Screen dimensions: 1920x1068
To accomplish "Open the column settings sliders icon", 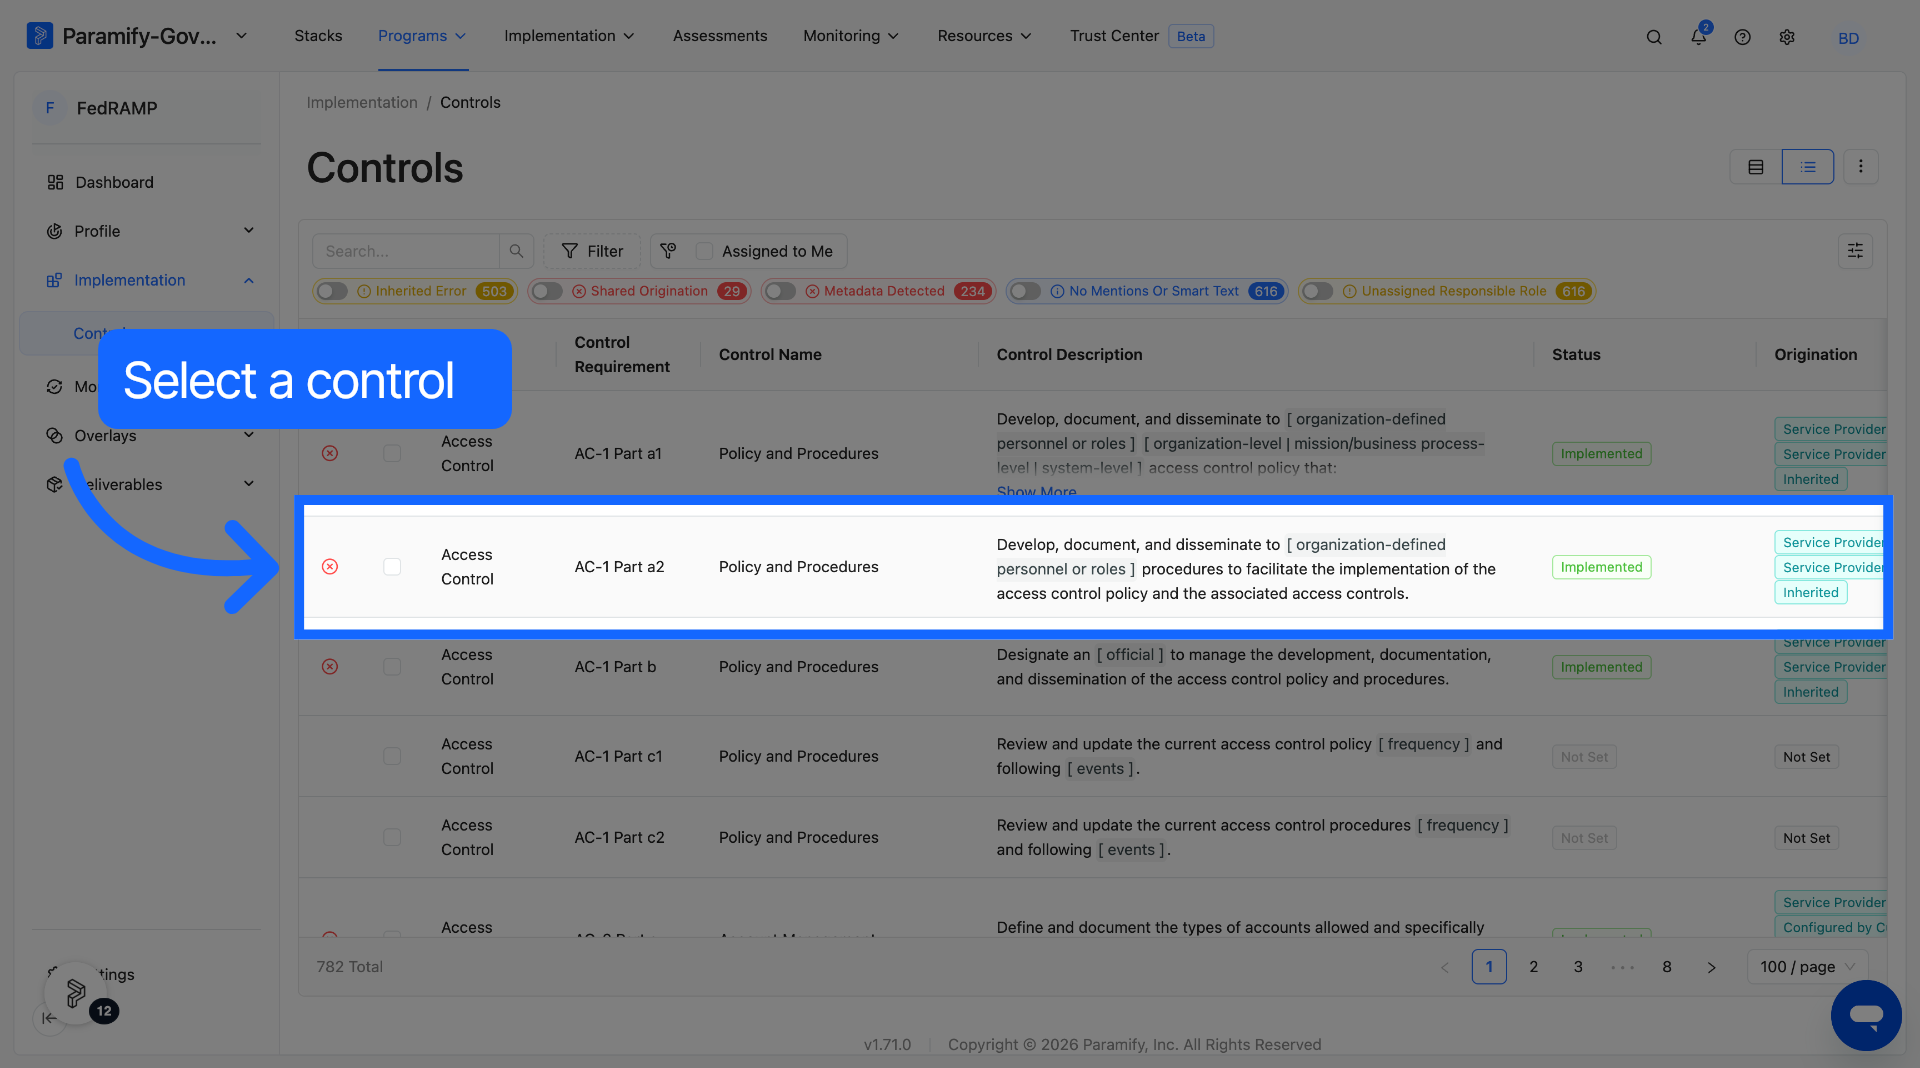I will click(x=1855, y=251).
